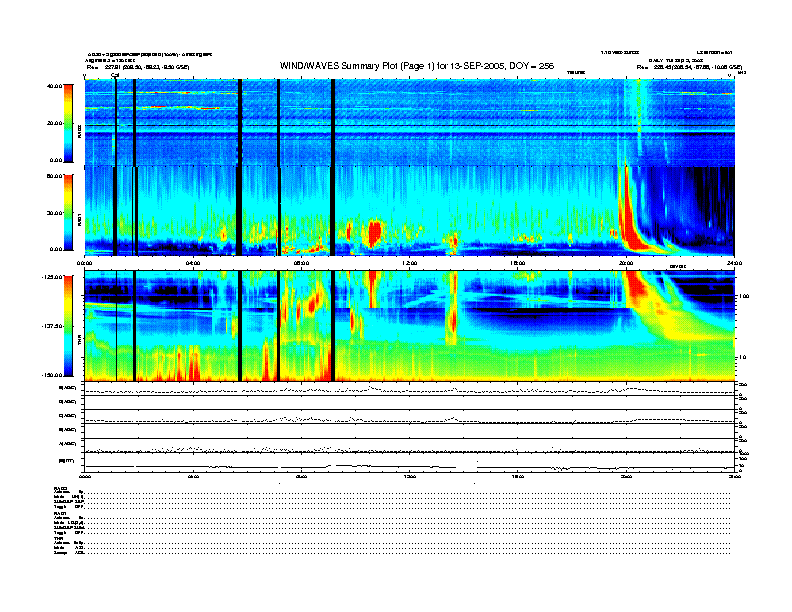The width and height of the screenshot is (792, 612).
Task: Click the 08:00 label under the bottom line plots
Action: click(x=301, y=476)
